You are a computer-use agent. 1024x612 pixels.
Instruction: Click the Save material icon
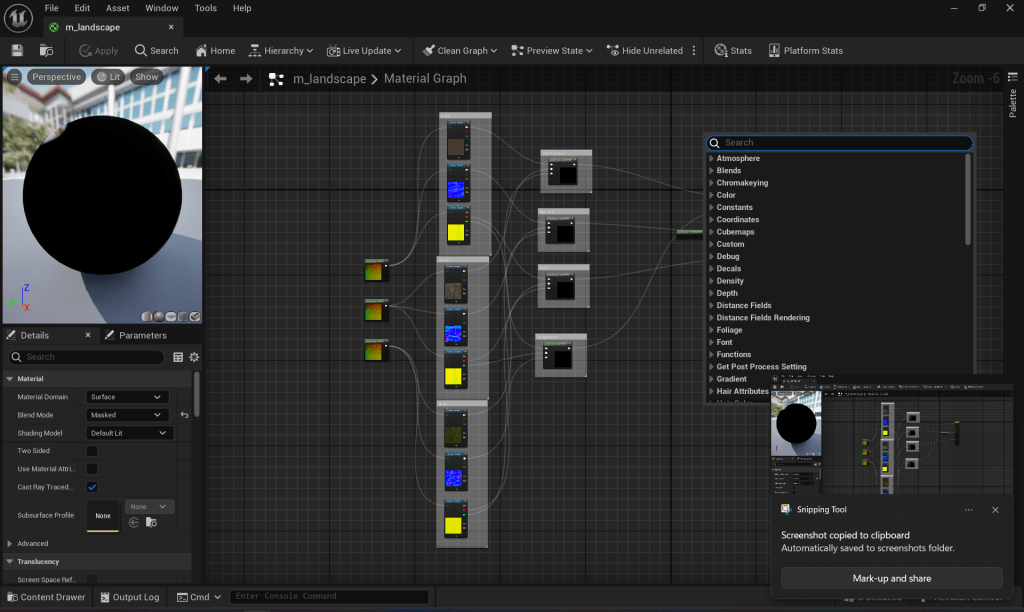(x=17, y=50)
